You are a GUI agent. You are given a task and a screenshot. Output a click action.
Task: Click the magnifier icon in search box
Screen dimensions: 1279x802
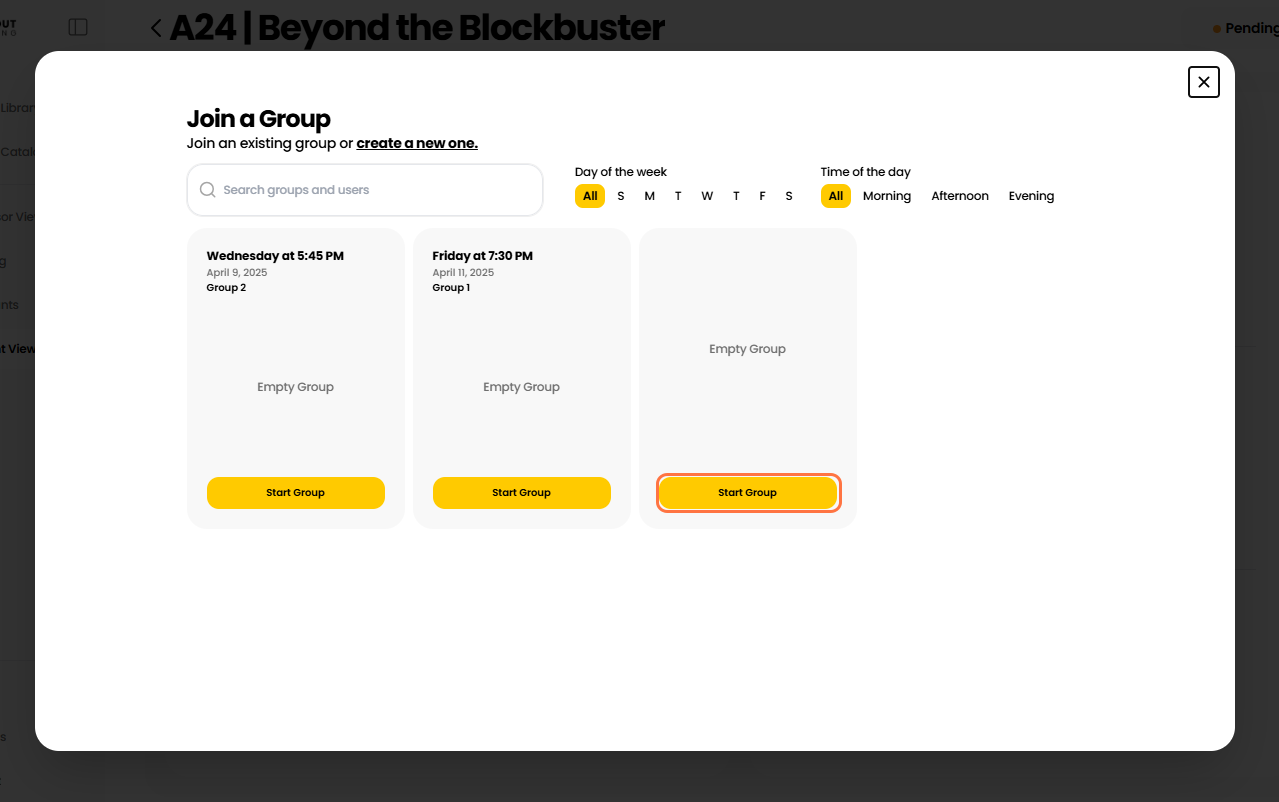click(208, 190)
